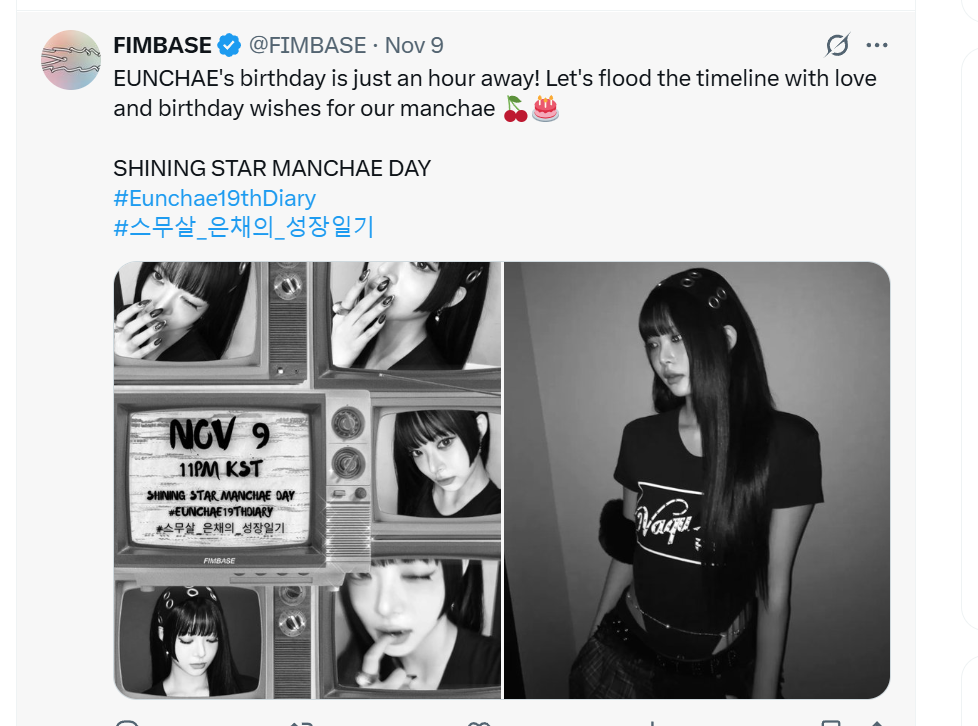Image resolution: width=978 pixels, height=726 pixels.
Task: Click the reply icon below the photos
Action: click(127, 723)
